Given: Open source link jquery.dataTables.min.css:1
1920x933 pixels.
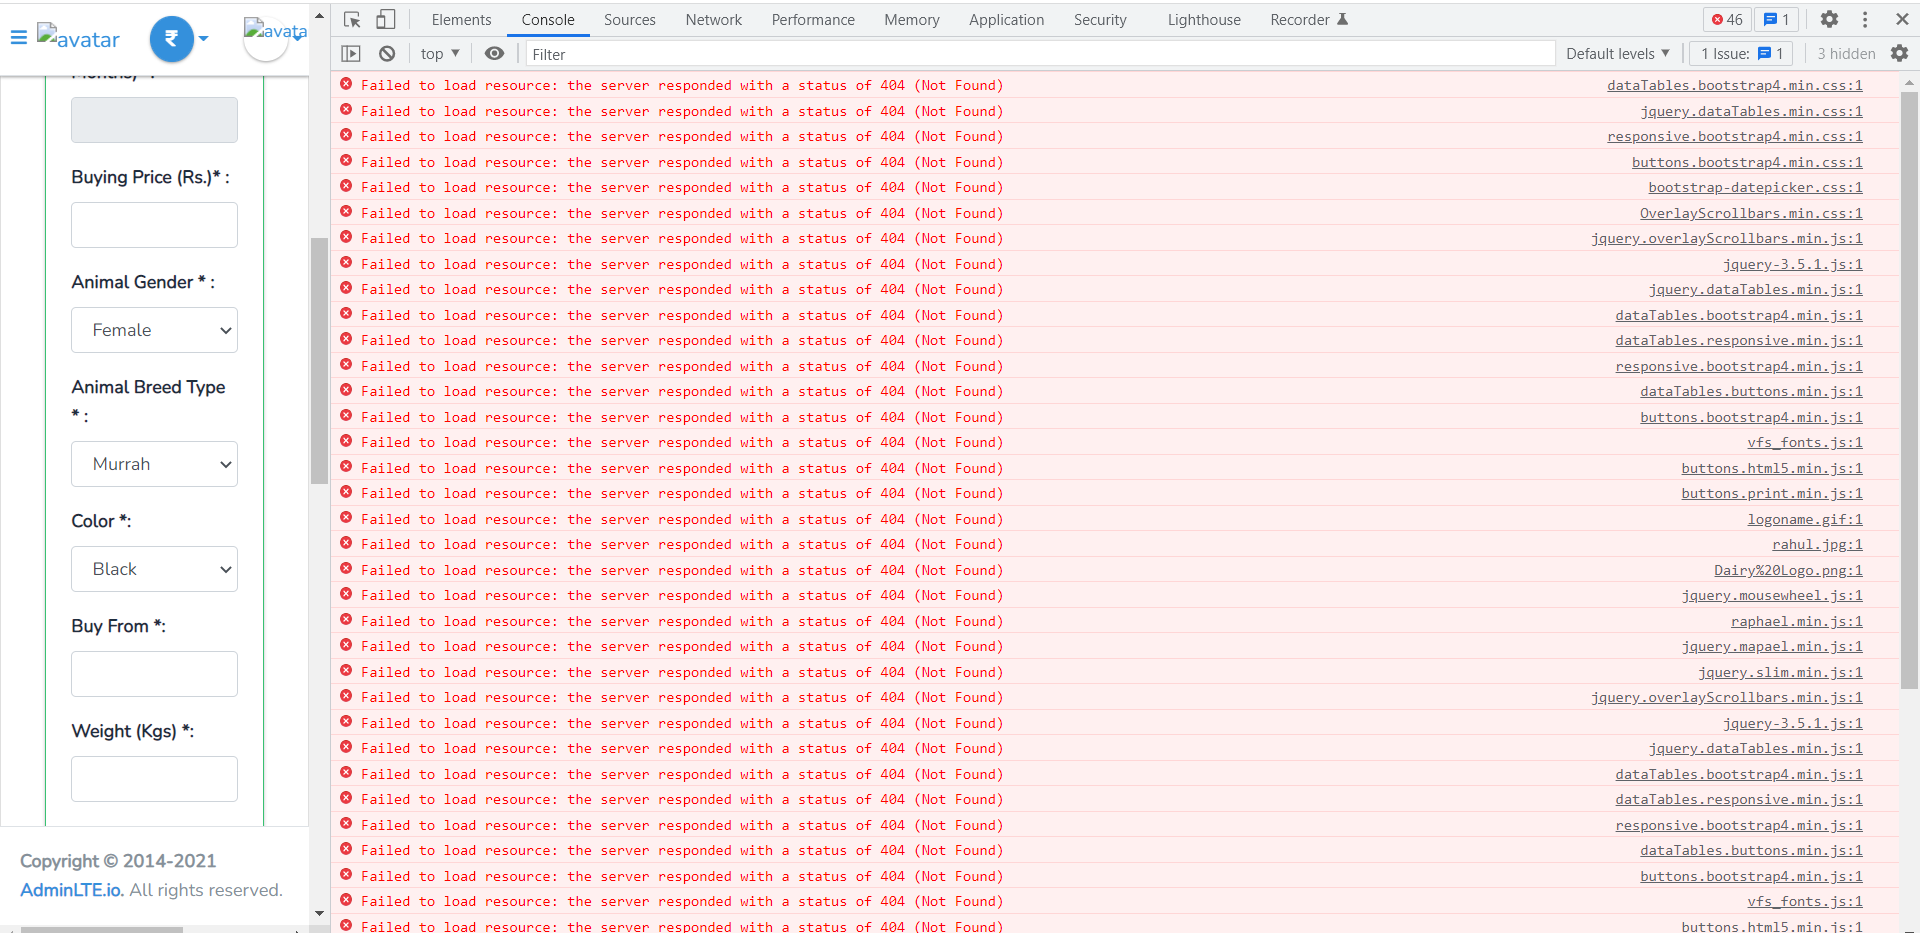Looking at the screenshot, I should click(x=1751, y=112).
